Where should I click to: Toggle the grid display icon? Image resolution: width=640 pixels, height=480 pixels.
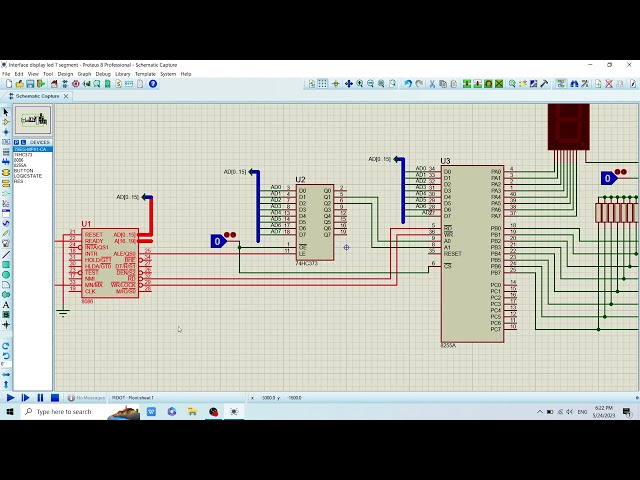322,84
